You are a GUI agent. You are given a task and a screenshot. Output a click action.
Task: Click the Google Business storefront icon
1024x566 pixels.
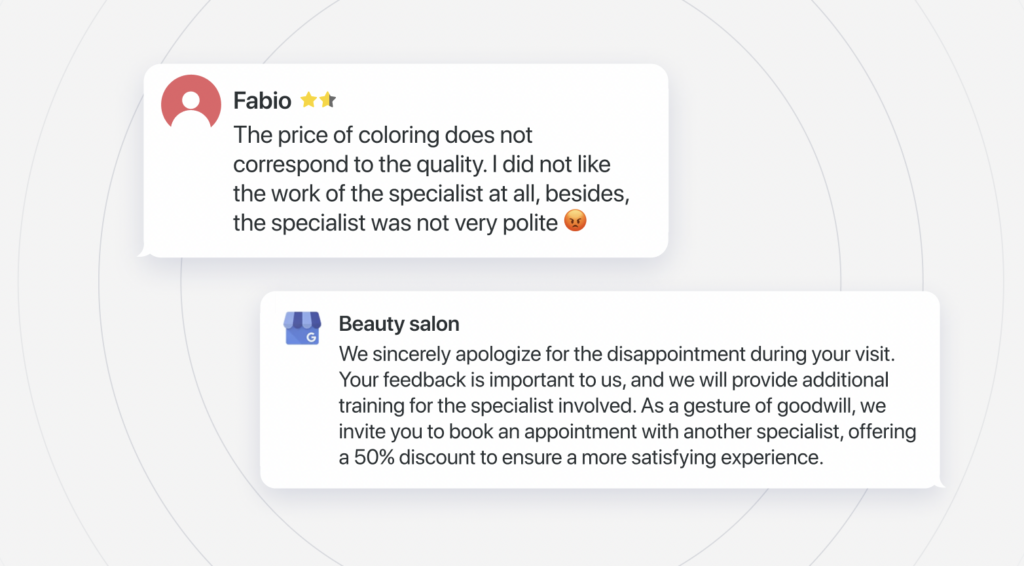(301, 327)
